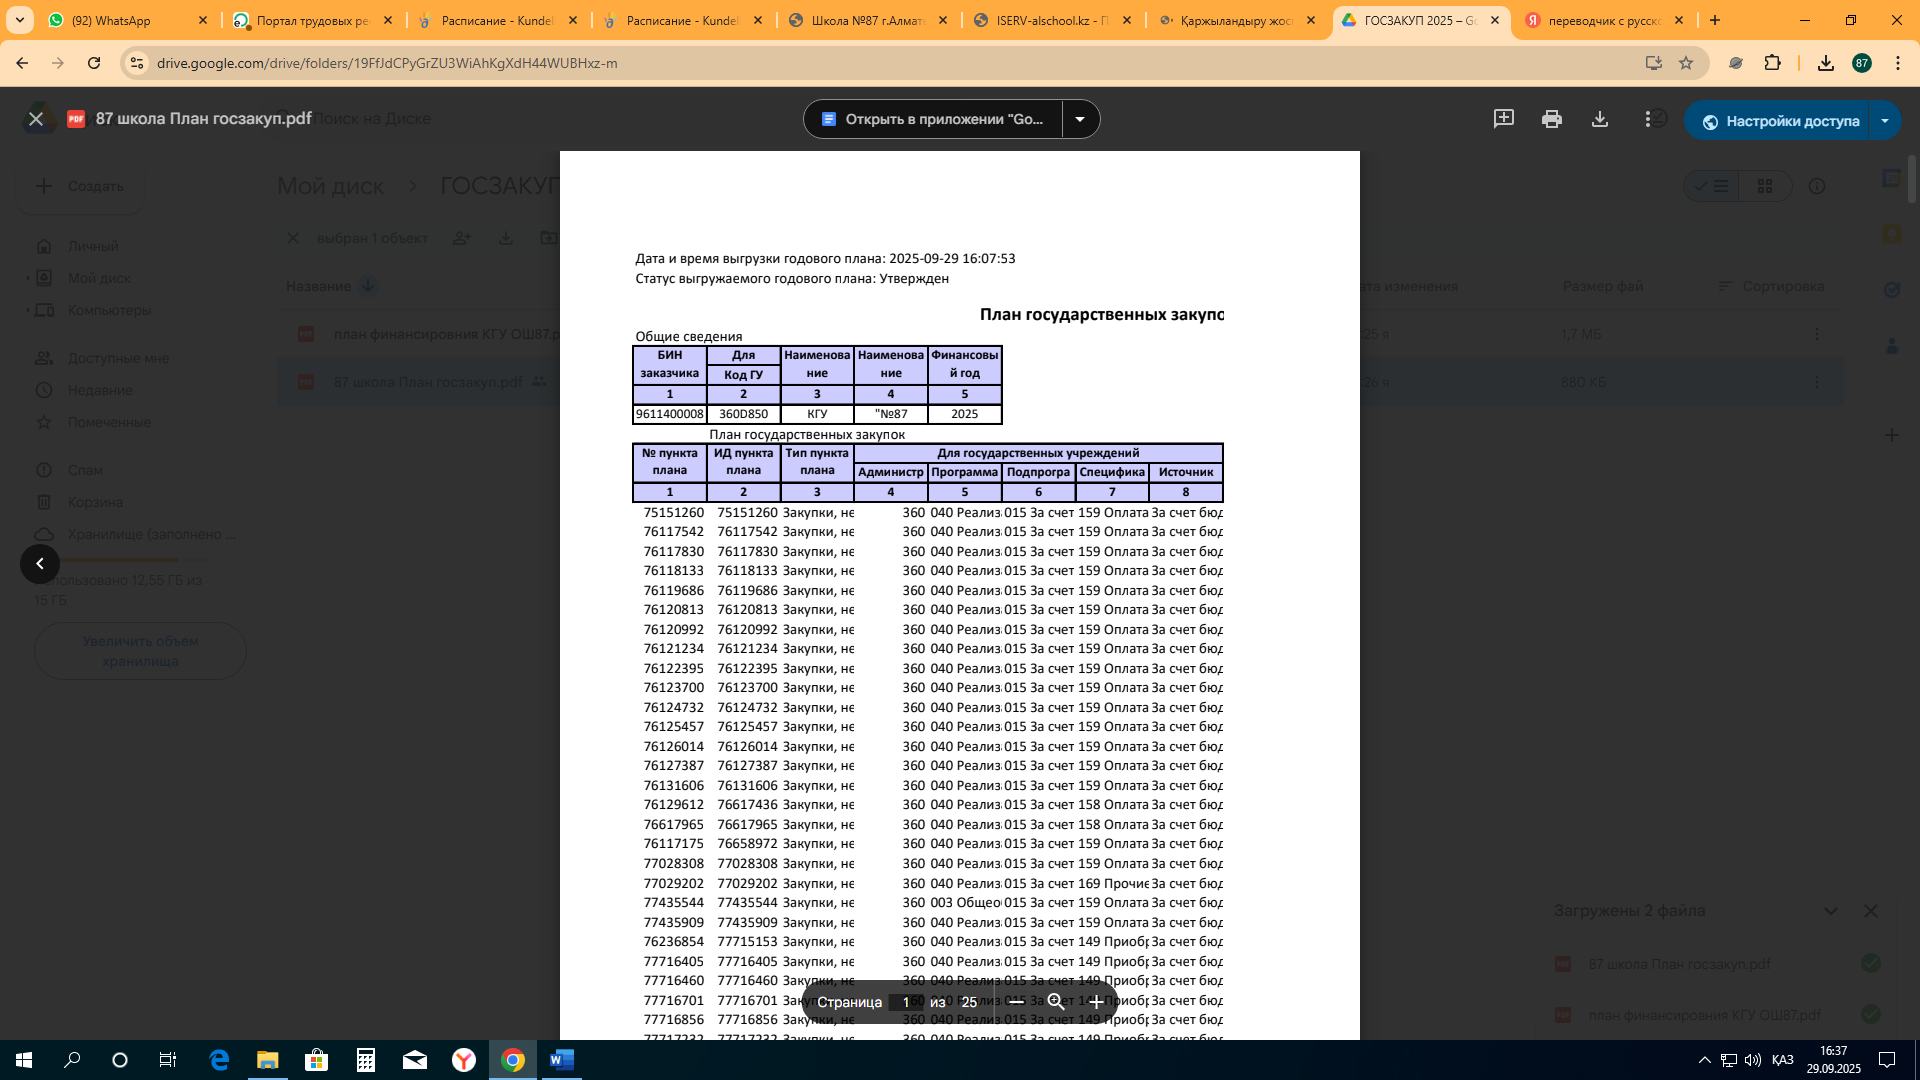Switch to Word on the taskbar
1920x1080 pixels.
click(562, 1060)
